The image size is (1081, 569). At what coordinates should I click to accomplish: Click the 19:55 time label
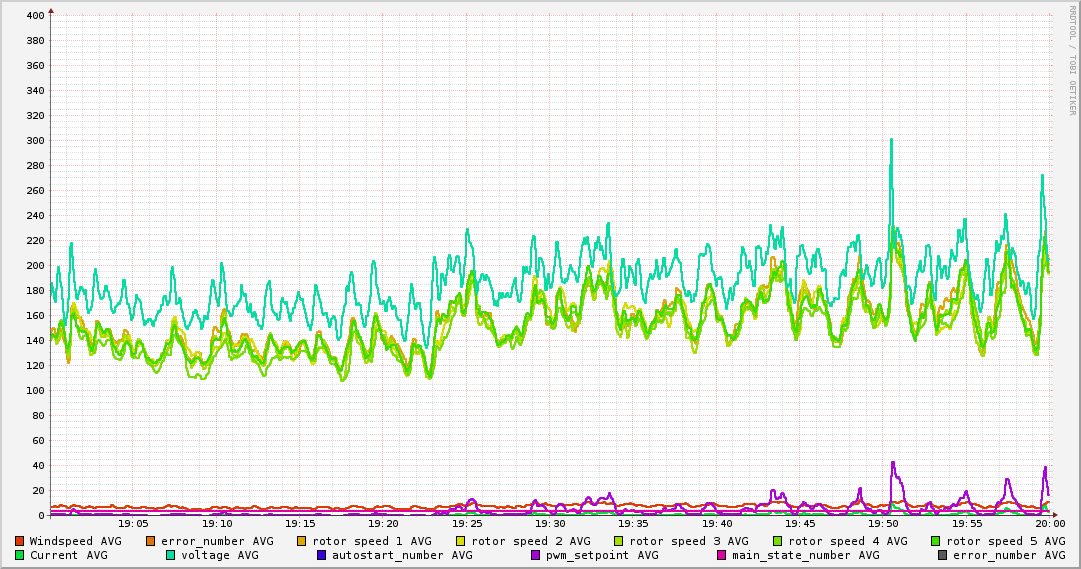click(967, 524)
